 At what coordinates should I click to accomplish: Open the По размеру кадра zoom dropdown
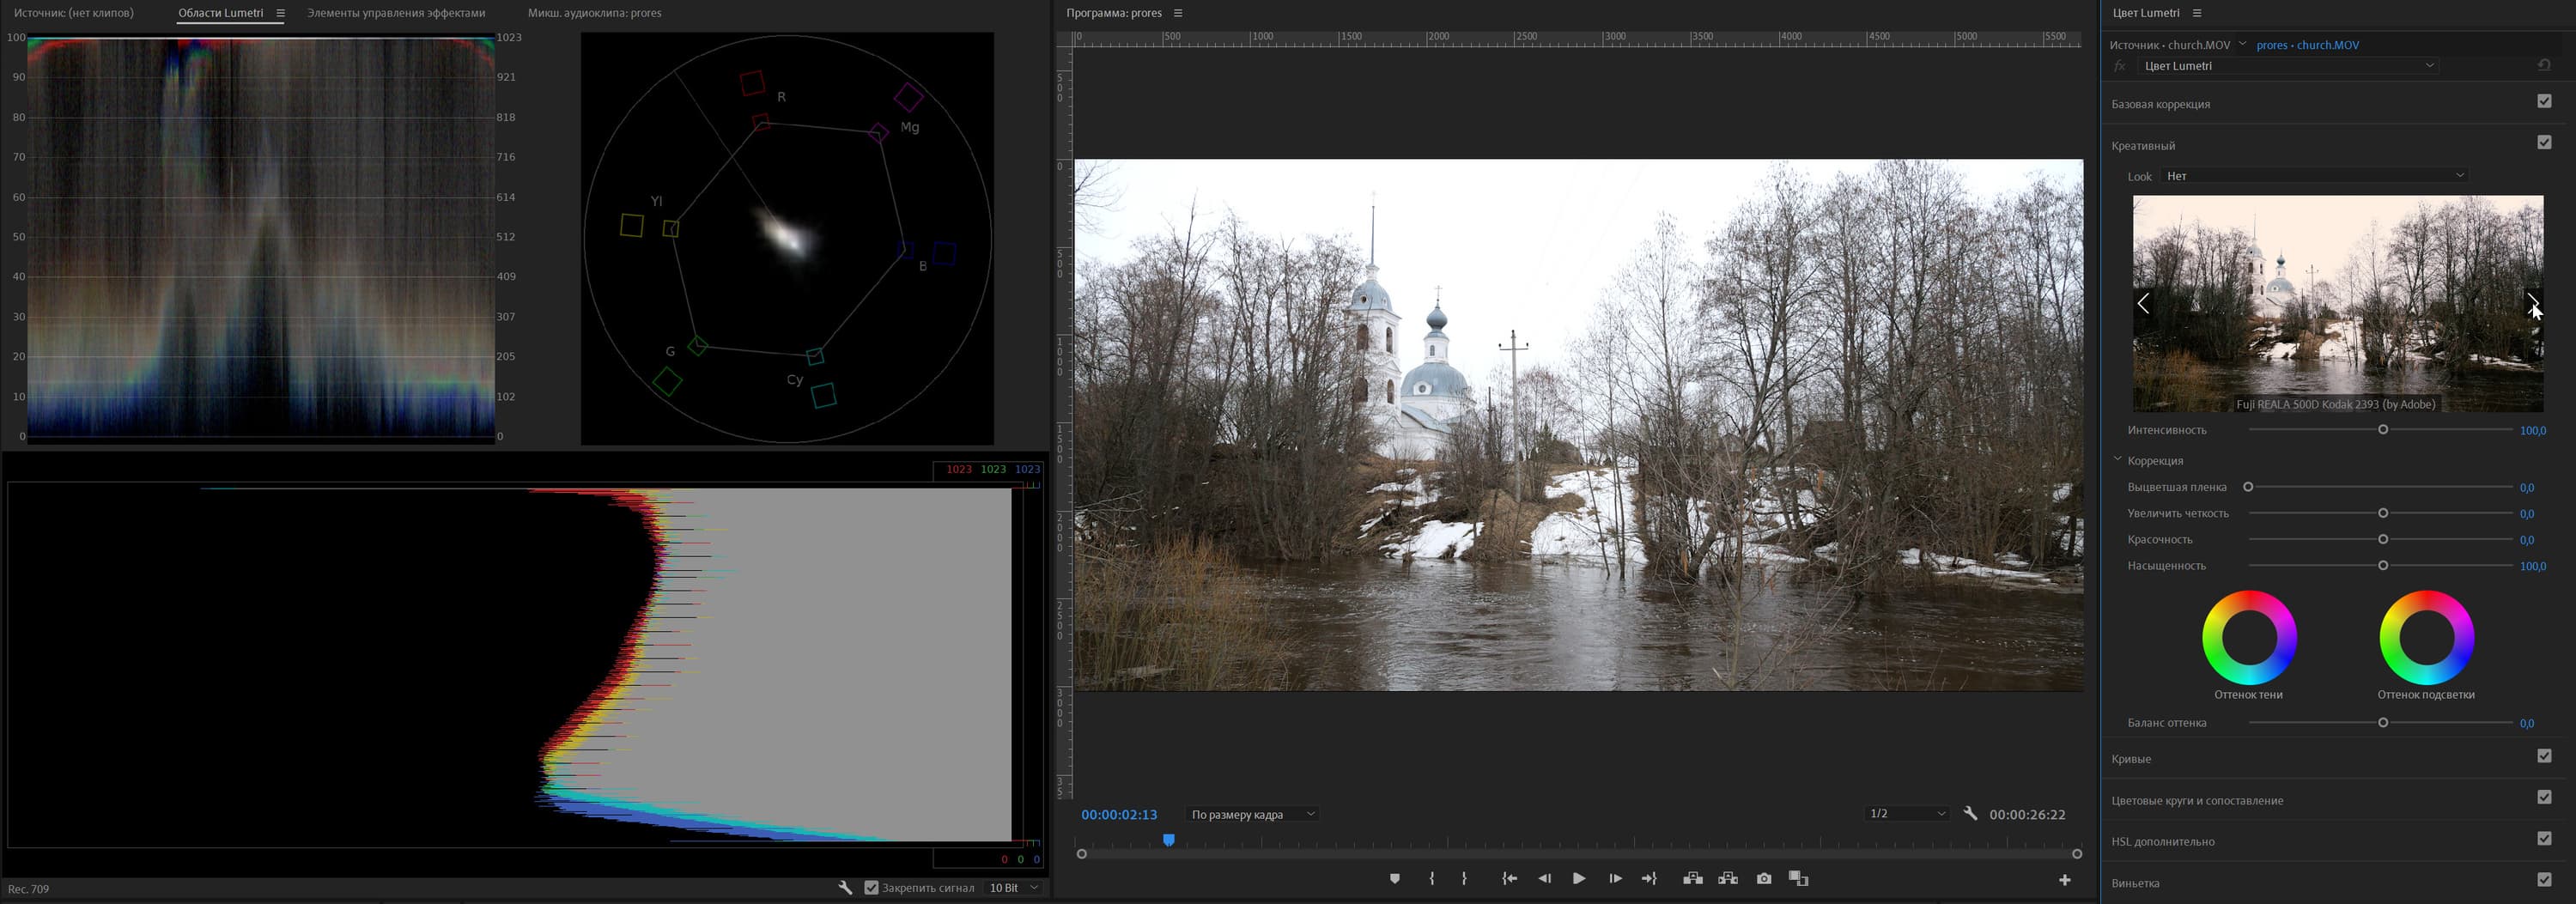pyautogui.click(x=1252, y=814)
